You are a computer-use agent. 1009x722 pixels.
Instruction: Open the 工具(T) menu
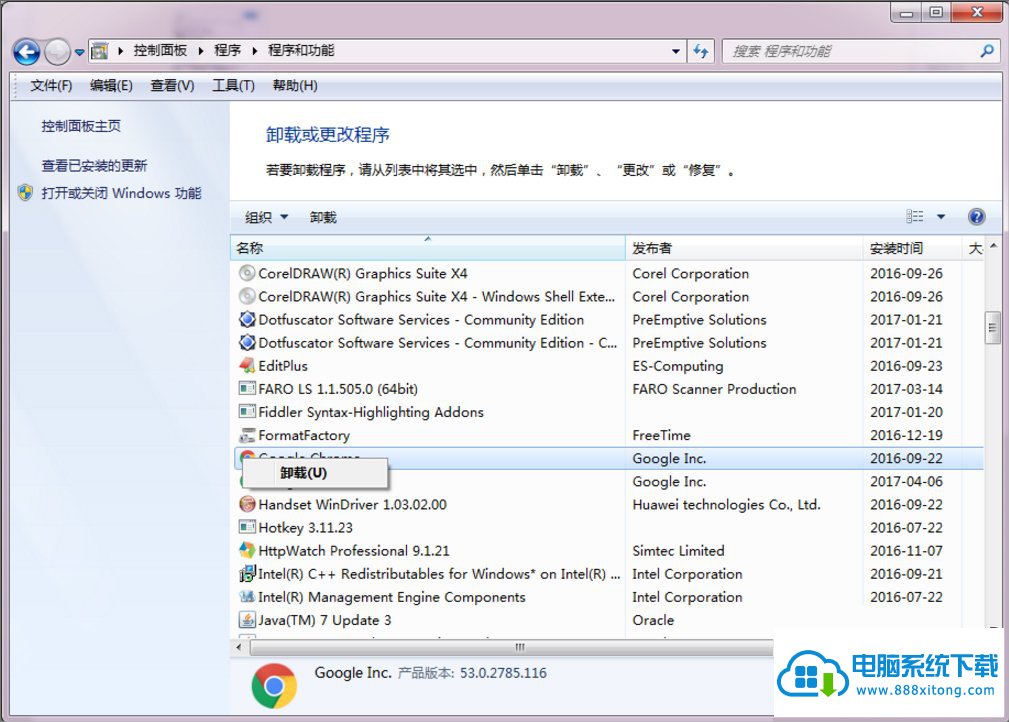click(x=234, y=86)
